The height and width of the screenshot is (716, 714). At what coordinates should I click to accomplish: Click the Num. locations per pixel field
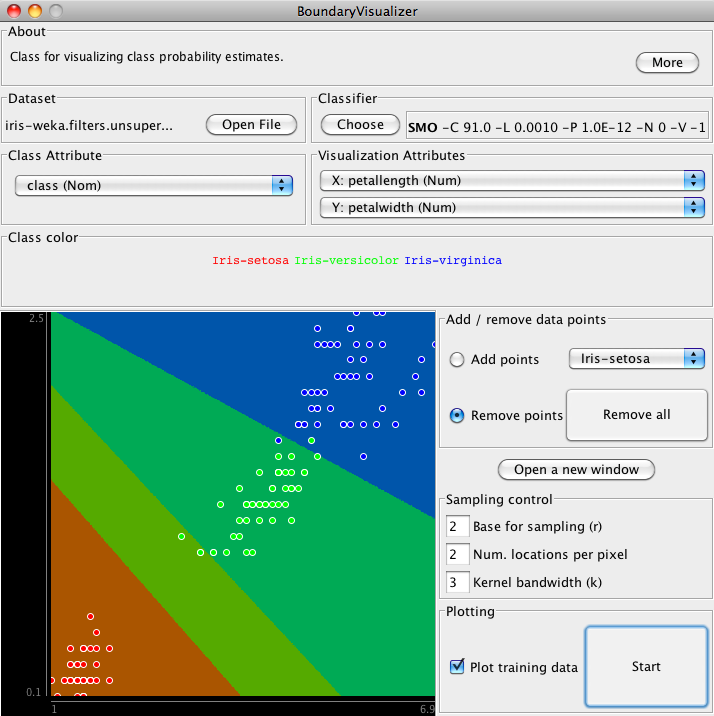(x=458, y=554)
